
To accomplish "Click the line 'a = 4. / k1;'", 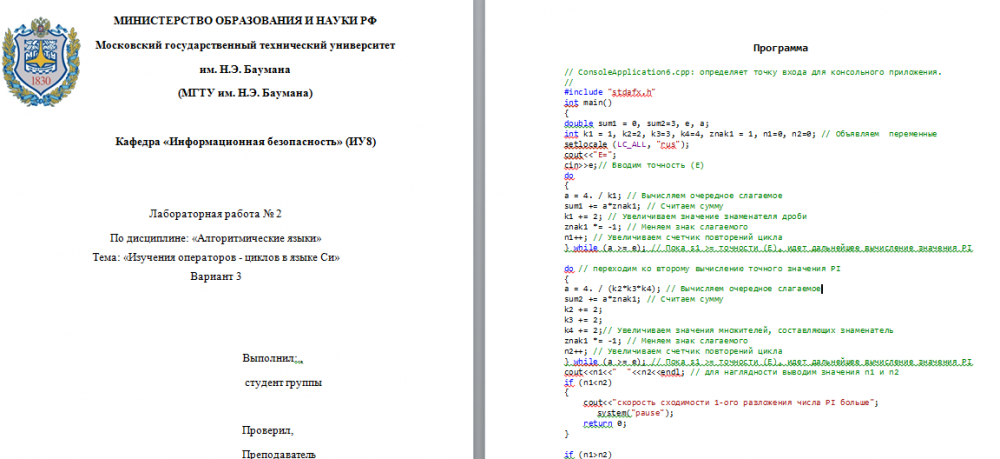I will pyautogui.click(x=673, y=196).
